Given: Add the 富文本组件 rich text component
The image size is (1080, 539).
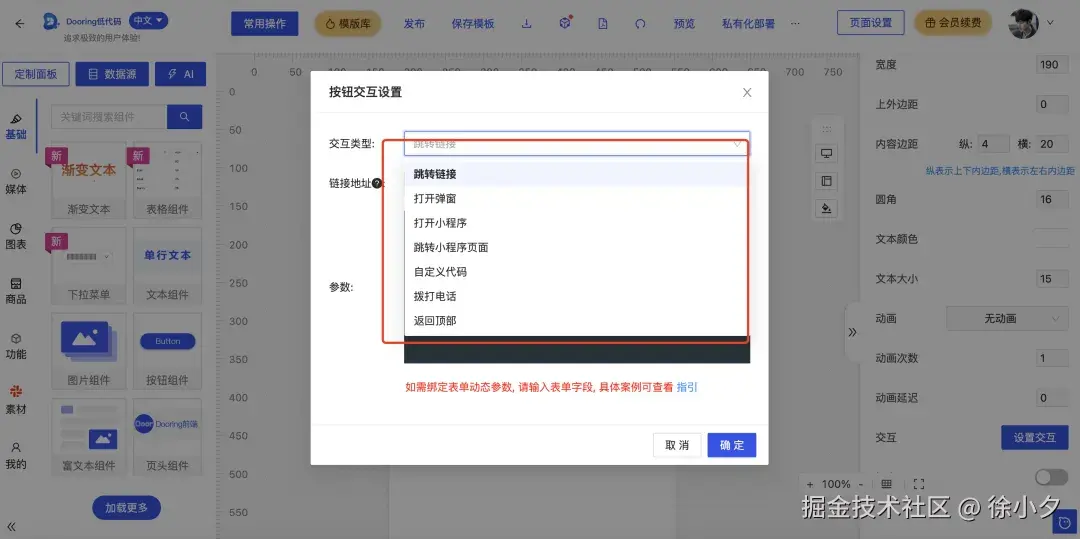Looking at the screenshot, I should point(89,436).
